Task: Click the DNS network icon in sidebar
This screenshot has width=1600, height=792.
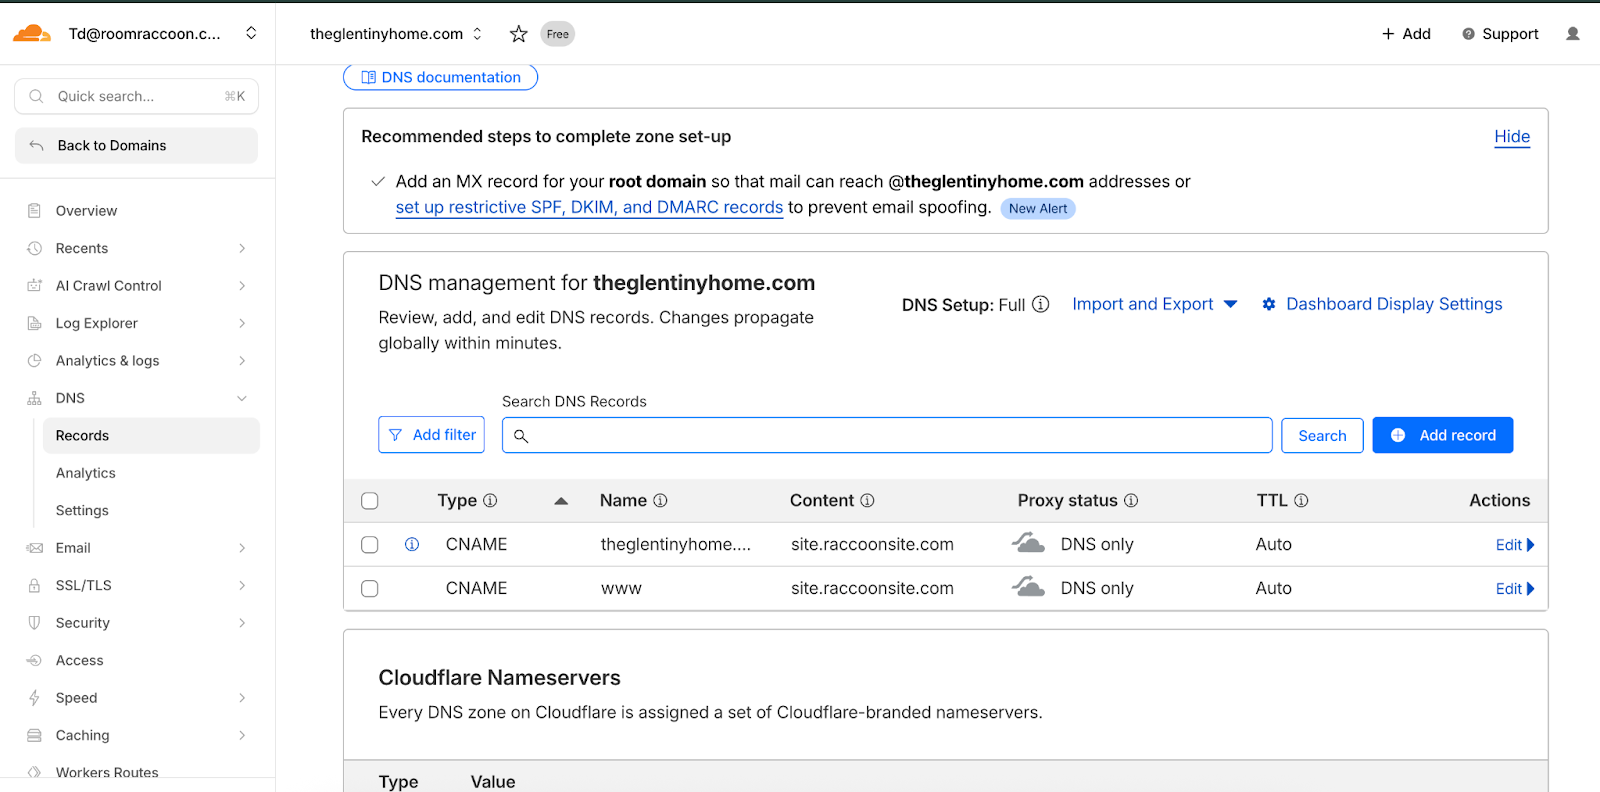Action: [x=35, y=398]
